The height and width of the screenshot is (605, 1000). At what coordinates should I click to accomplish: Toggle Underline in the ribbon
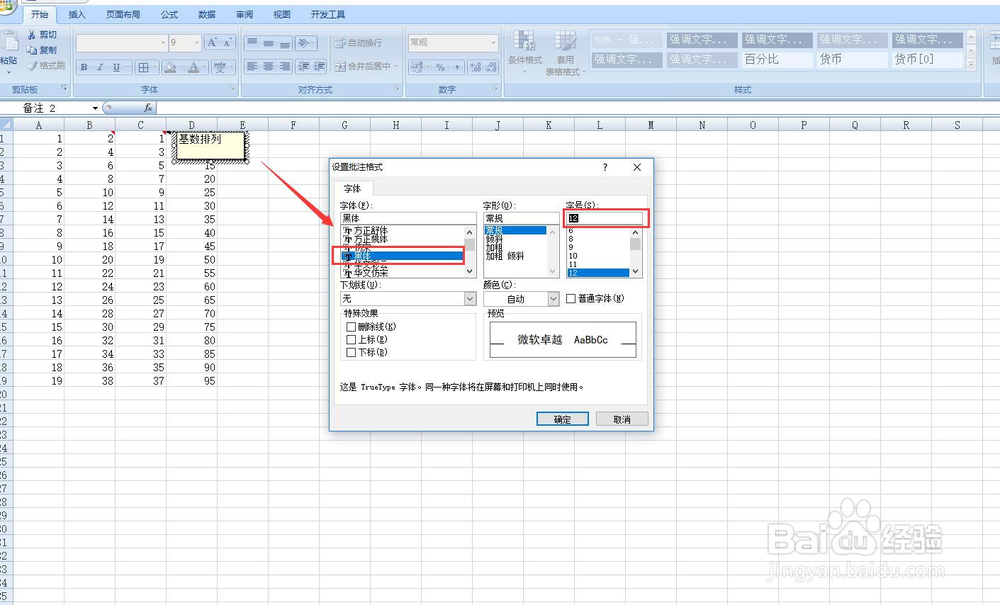tap(116, 67)
